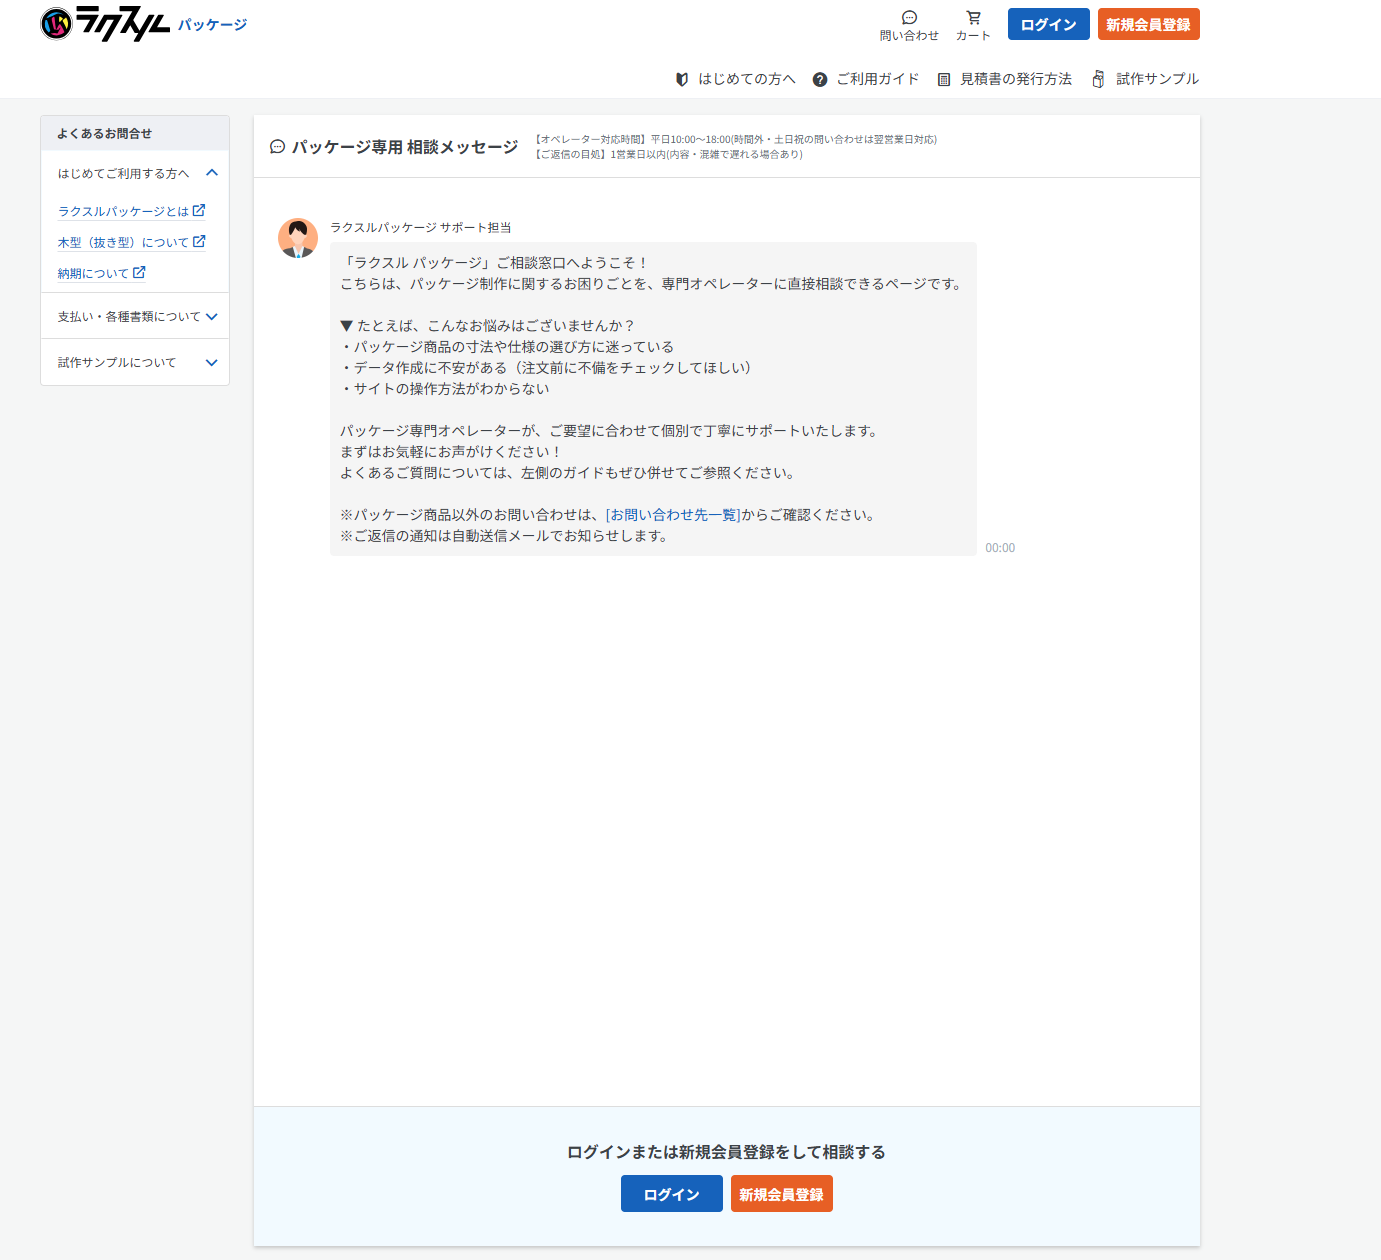
Task: Click the パッケージ専用 相談メッセージ heading
Action: (x=405, y=147)
